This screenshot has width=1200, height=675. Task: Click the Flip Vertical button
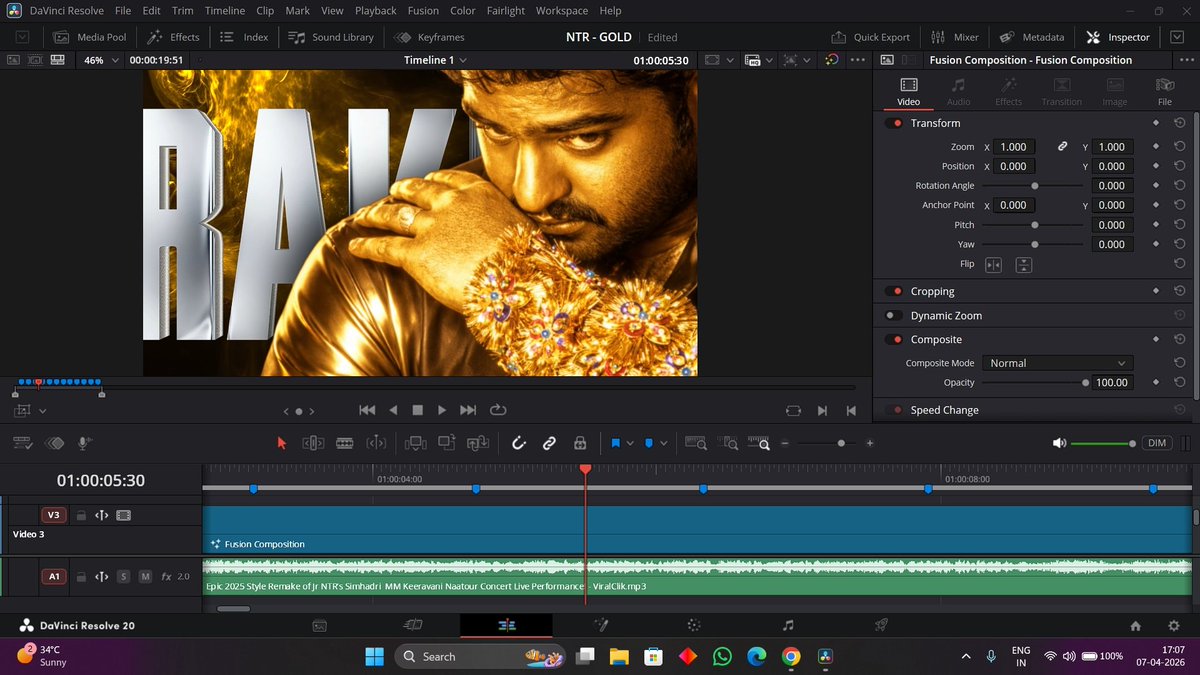point(1023,265)
